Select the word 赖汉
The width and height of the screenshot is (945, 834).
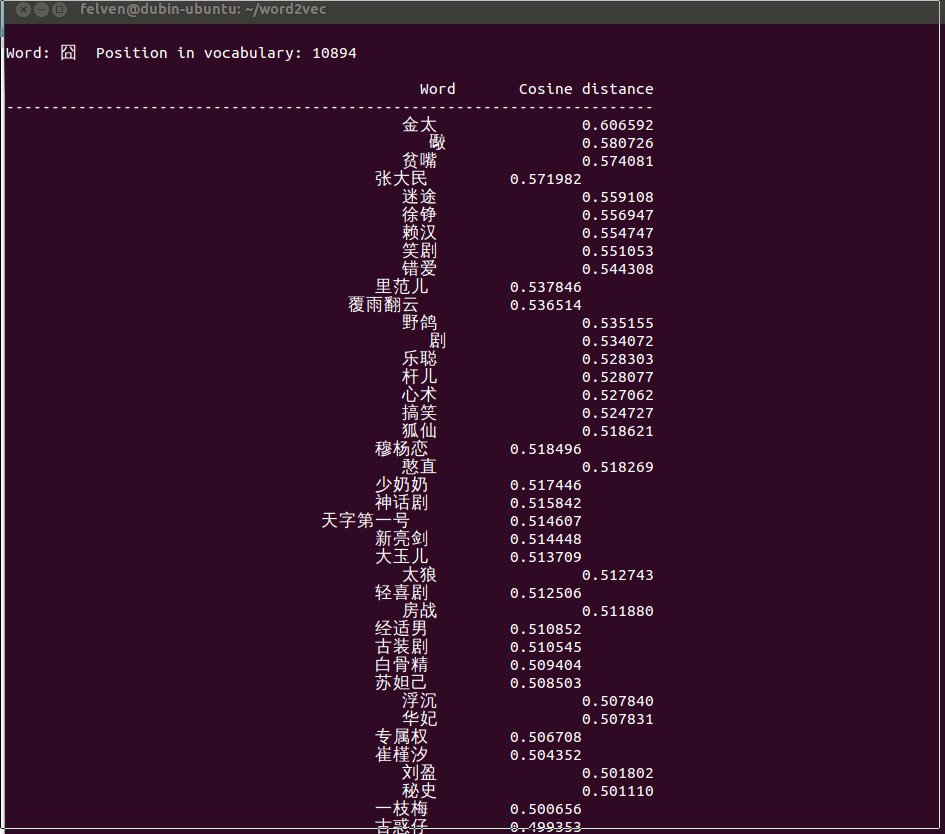point(419,233)
